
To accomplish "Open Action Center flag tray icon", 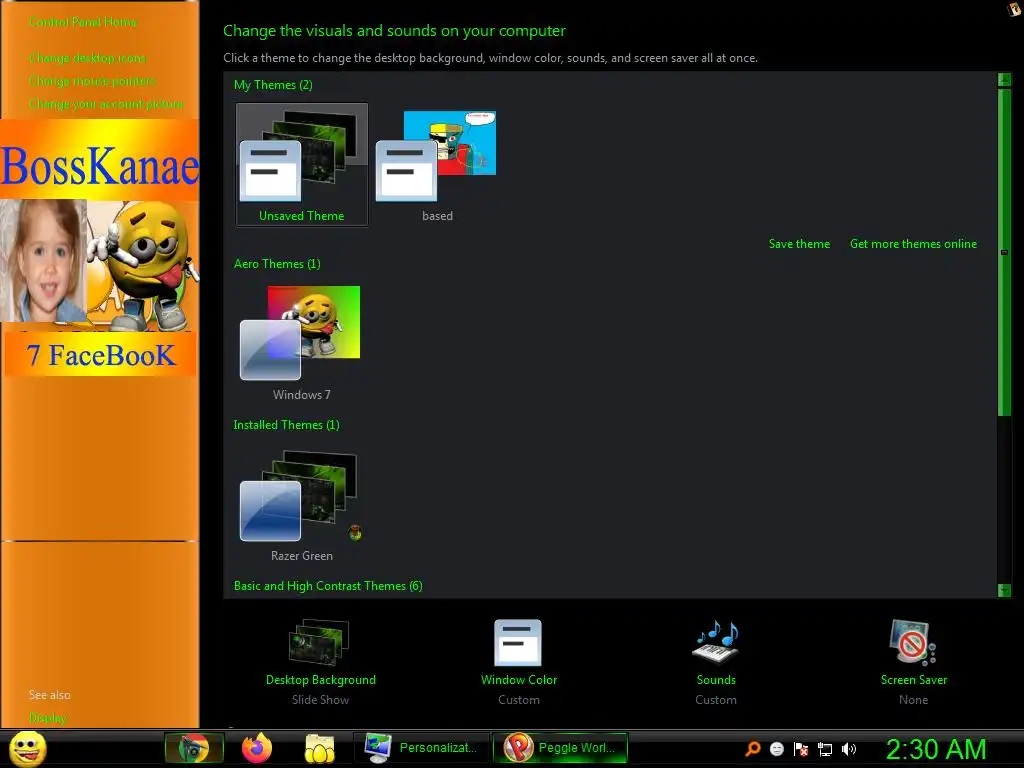I will [x=801, y=748].
